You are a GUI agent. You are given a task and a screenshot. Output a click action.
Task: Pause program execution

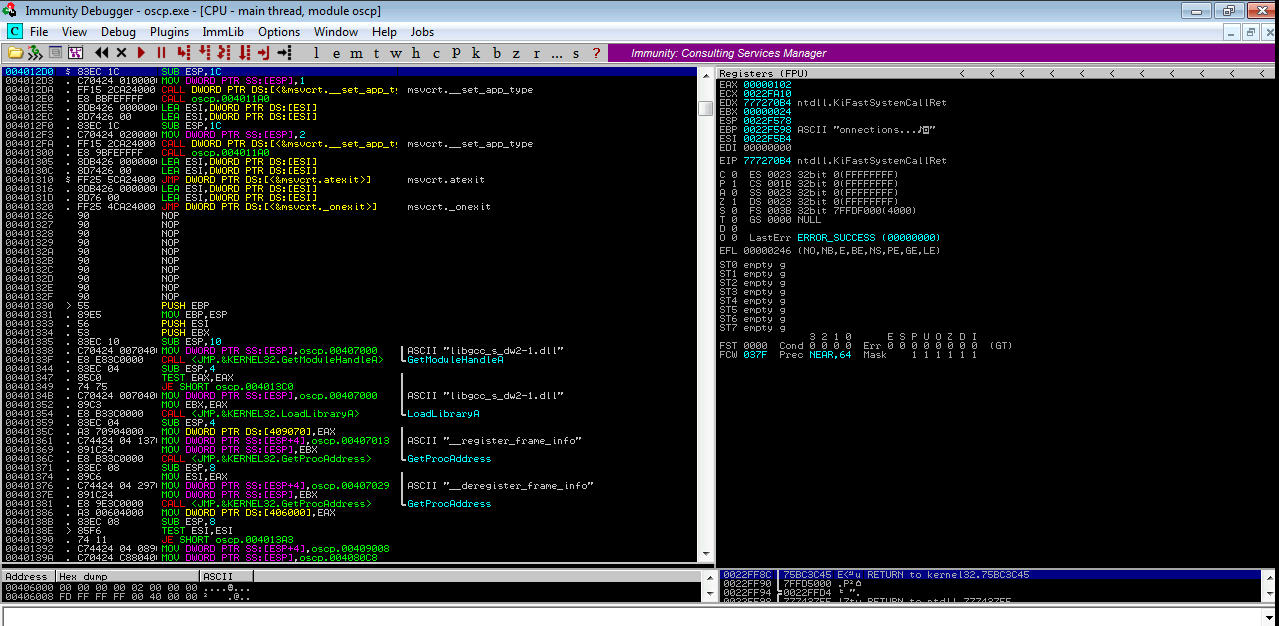coord(163,52)
